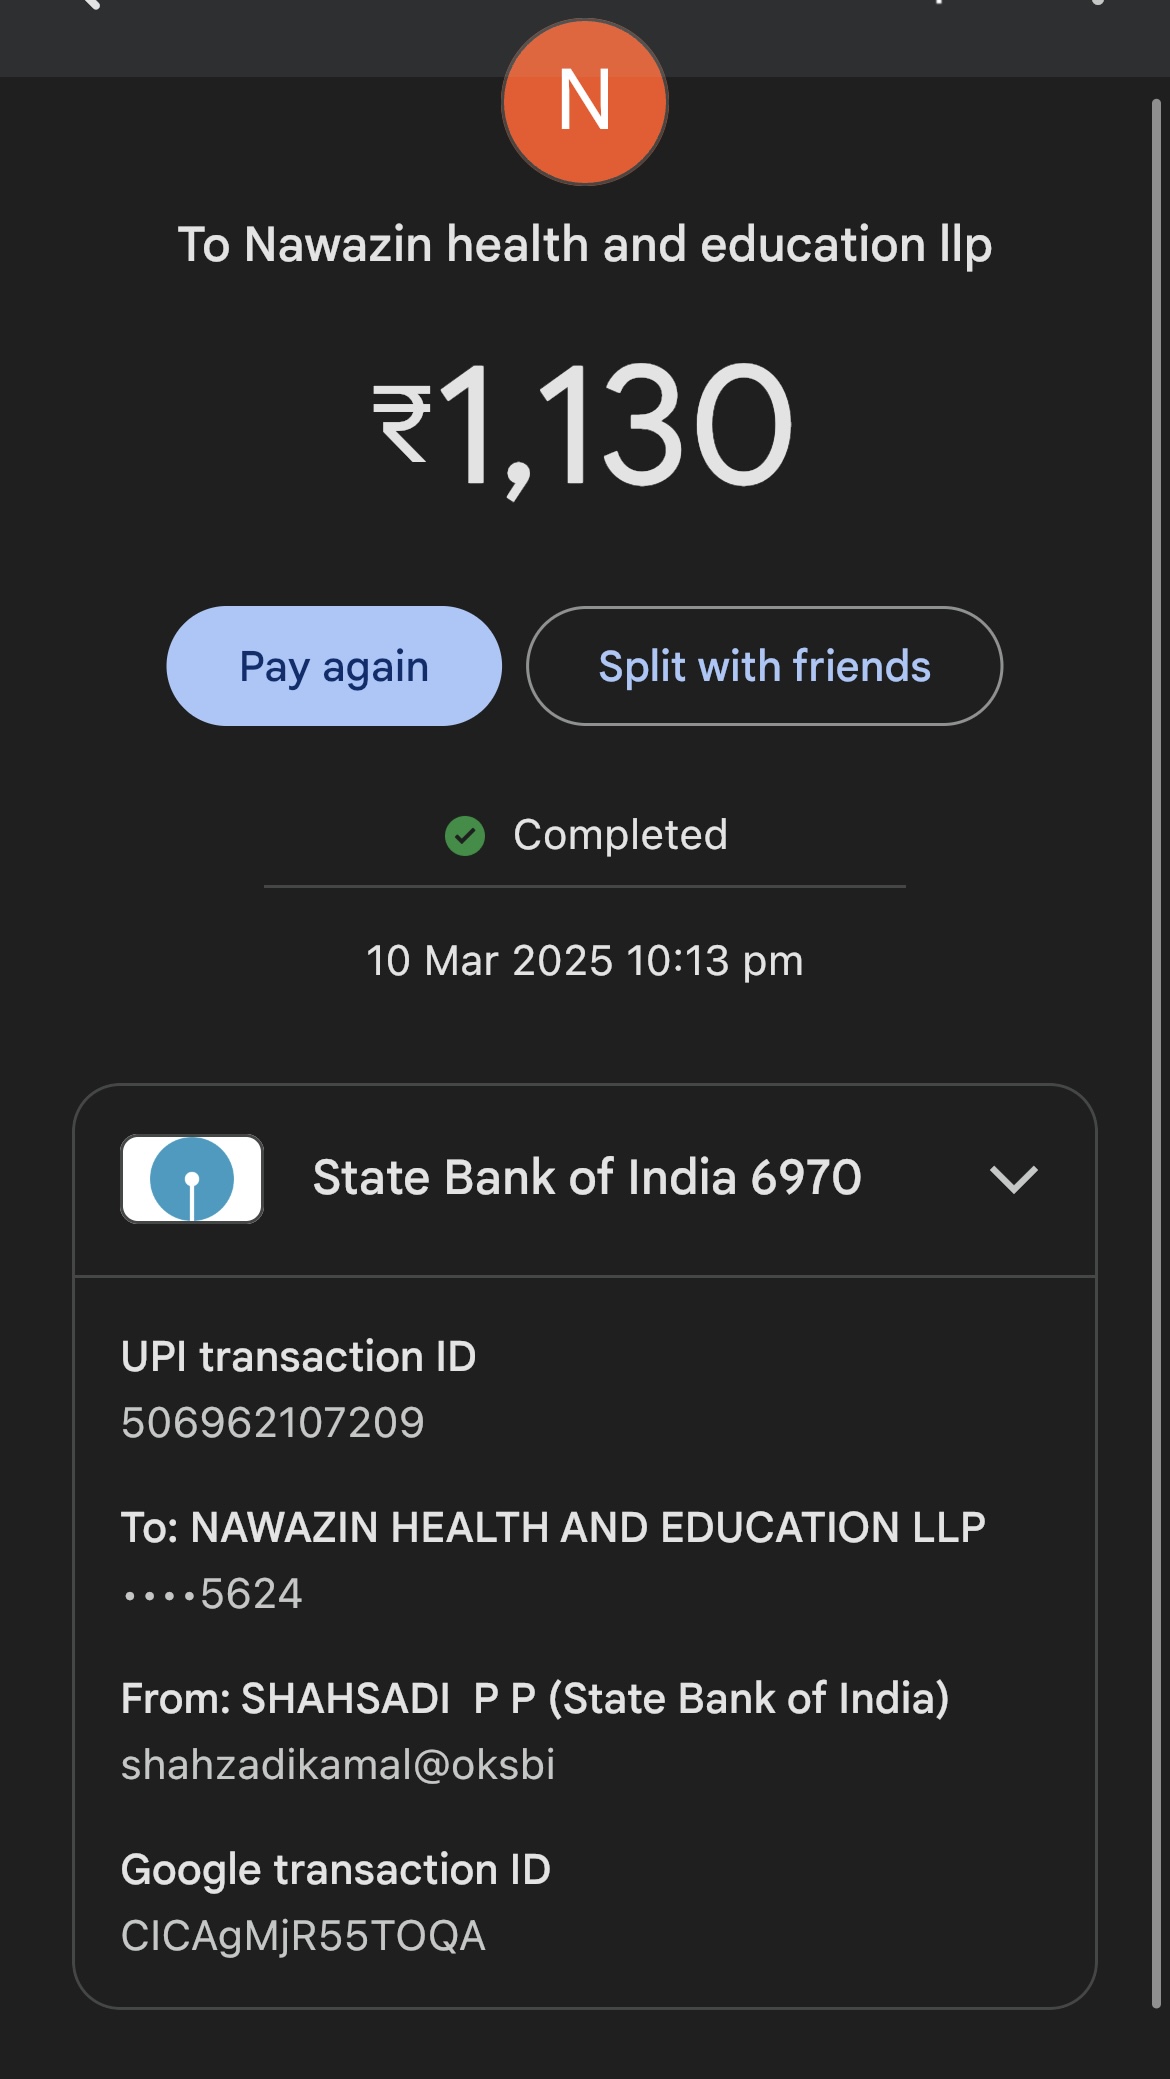Select the UPI number 506962107209

272,1423
